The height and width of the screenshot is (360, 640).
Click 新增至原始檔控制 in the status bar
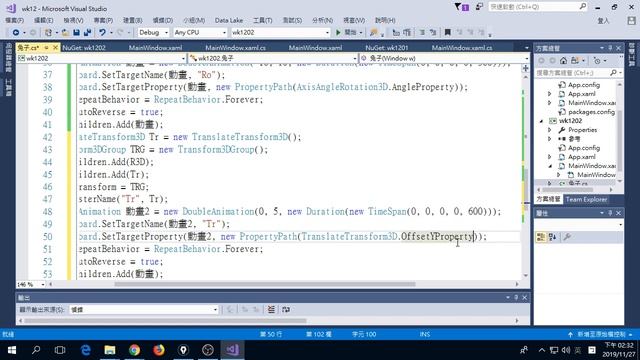coord(601,334)
